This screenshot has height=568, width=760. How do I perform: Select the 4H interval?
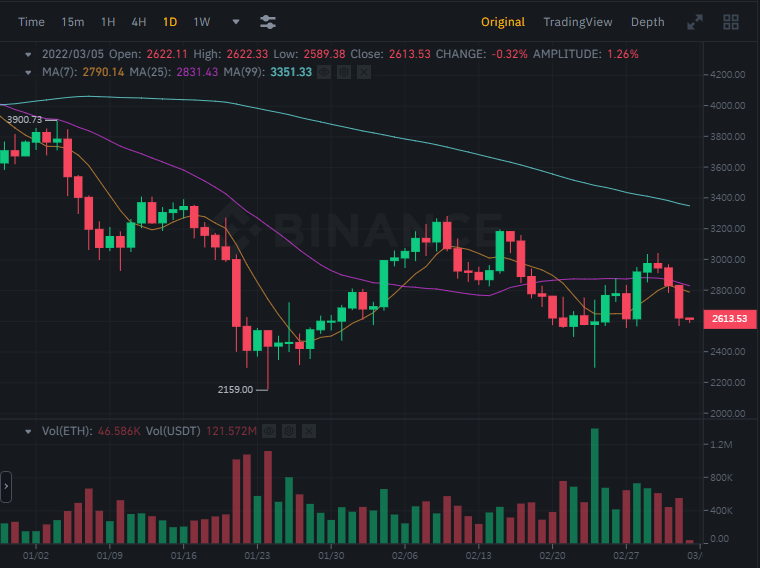[139, 21]
